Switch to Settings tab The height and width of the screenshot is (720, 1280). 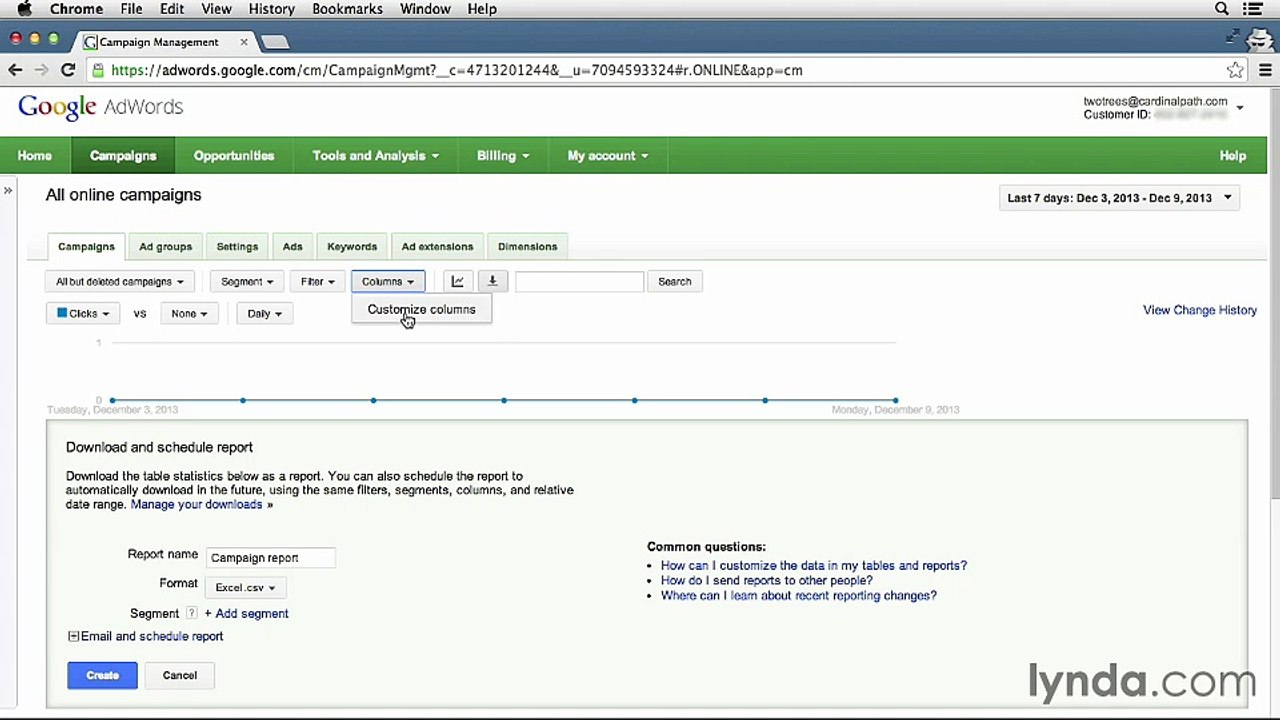coord(237,247)
